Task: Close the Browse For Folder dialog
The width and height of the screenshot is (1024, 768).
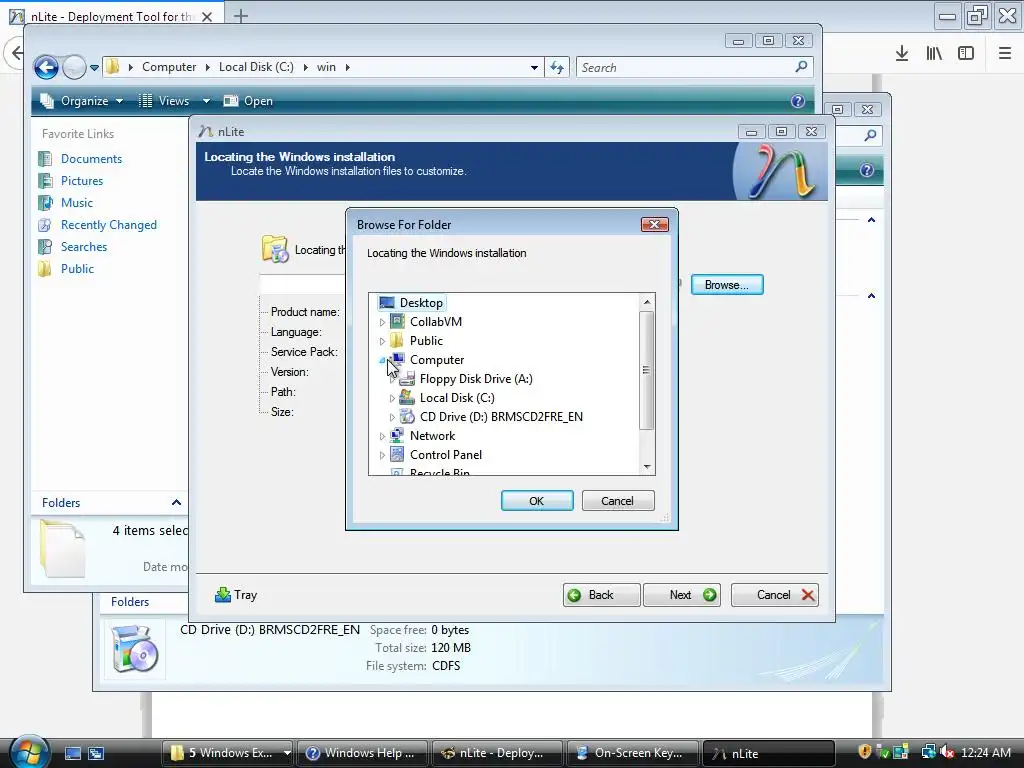Action: tap(654, 225)
